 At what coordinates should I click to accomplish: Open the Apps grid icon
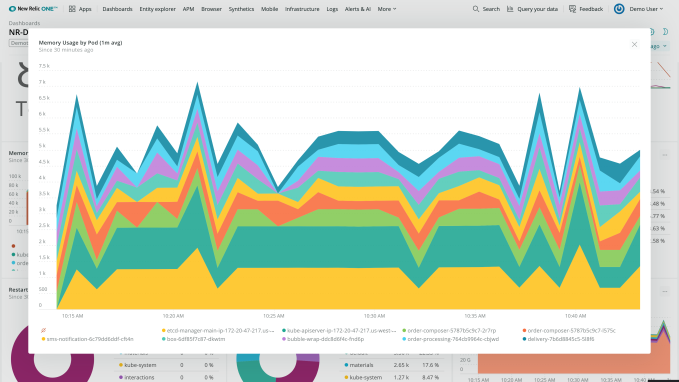click(72, 9)
